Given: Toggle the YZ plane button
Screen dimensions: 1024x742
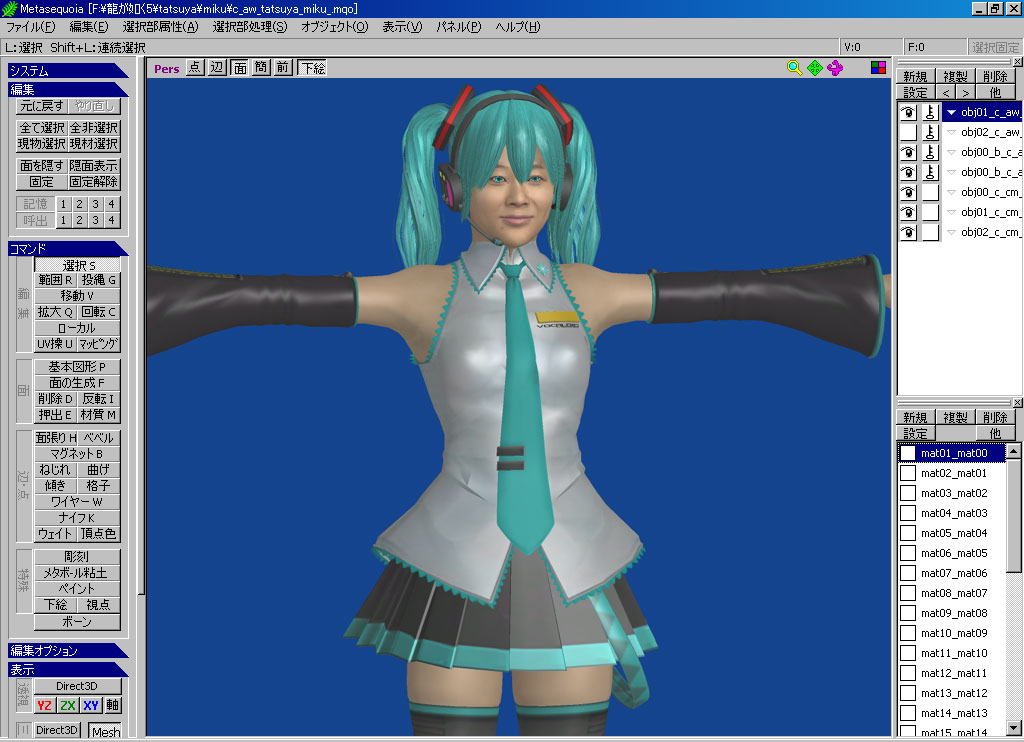Looking at the screenshot, I should pyautogui.click(x=44, y=705).
